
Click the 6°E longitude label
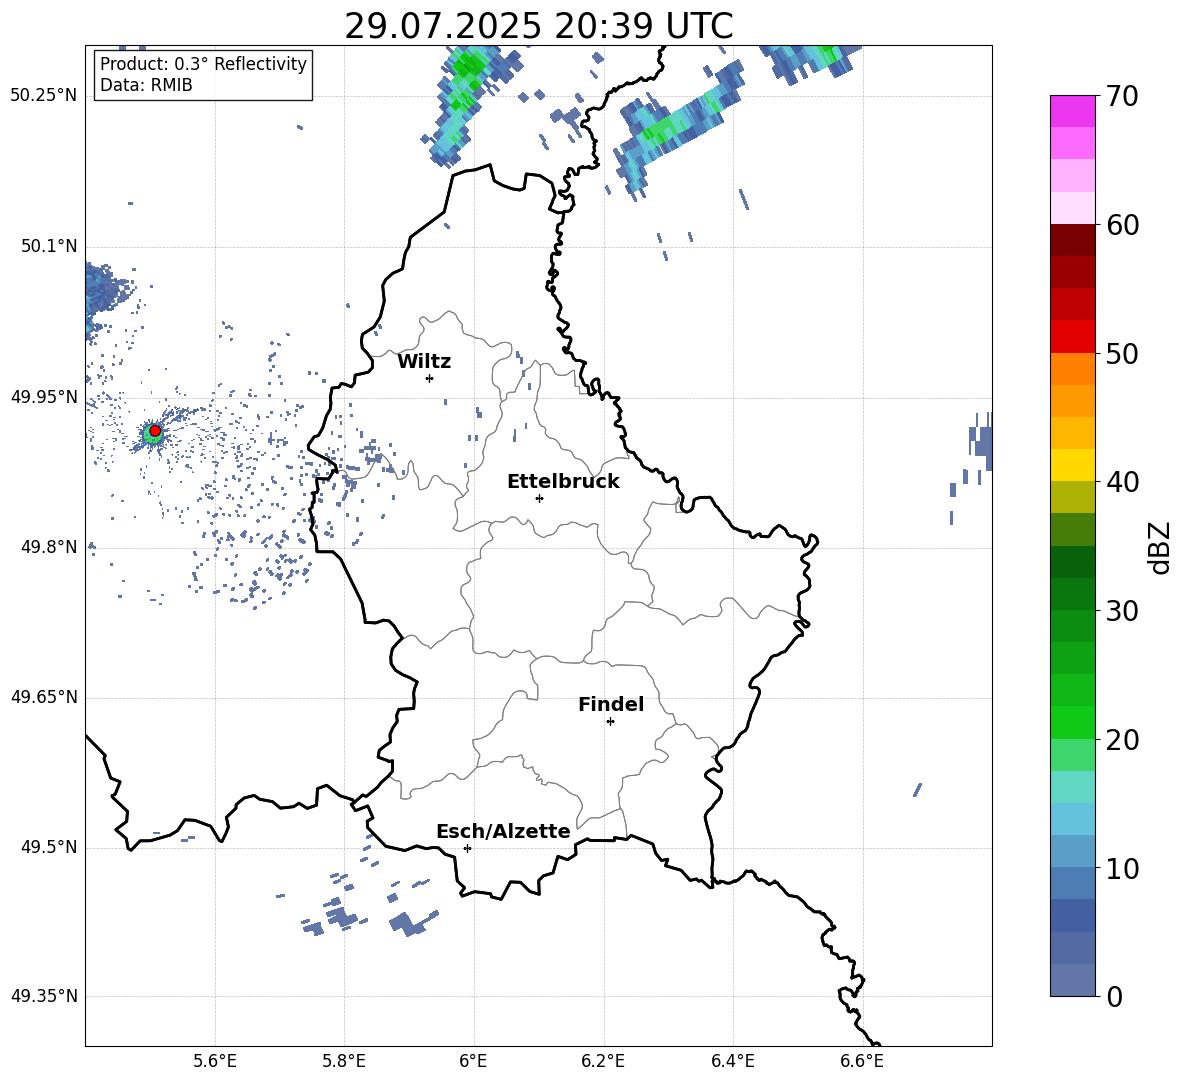click(x=473, y=1061)
